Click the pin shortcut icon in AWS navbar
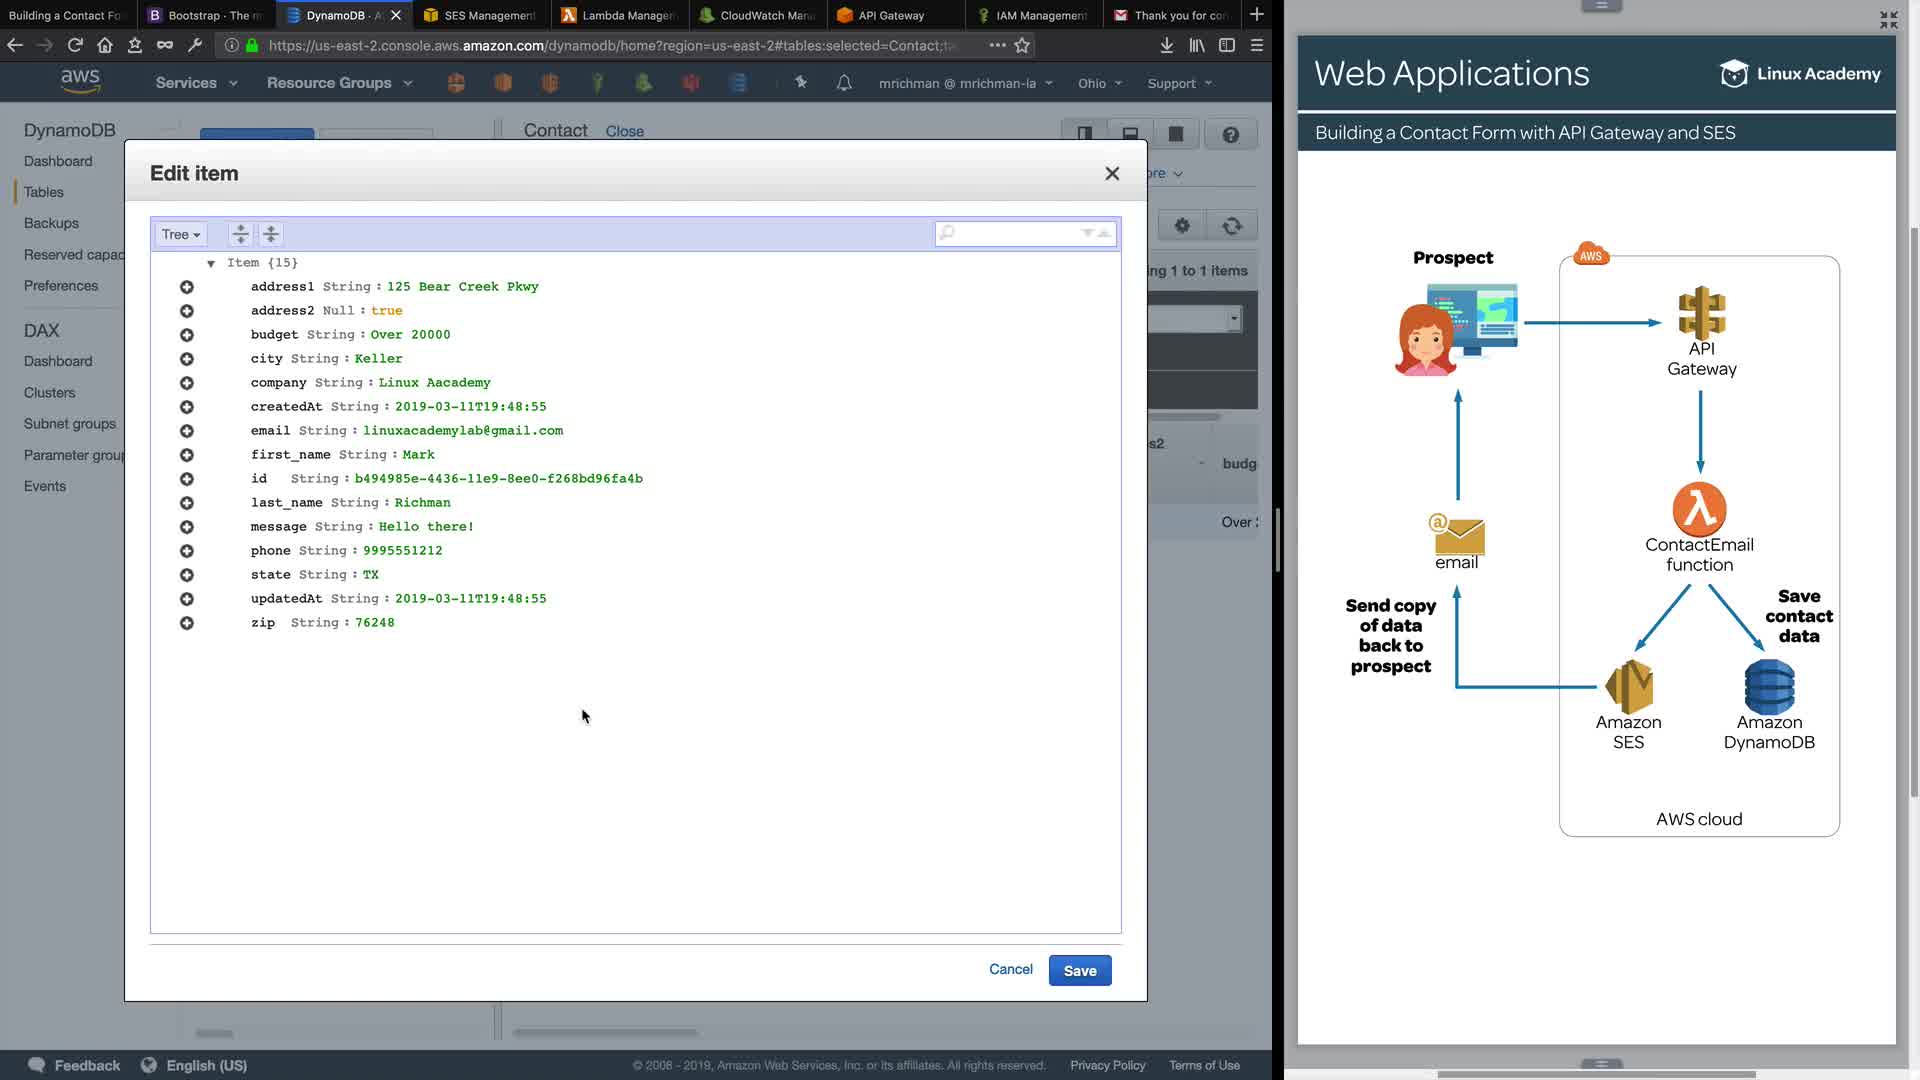 [800, 83]
